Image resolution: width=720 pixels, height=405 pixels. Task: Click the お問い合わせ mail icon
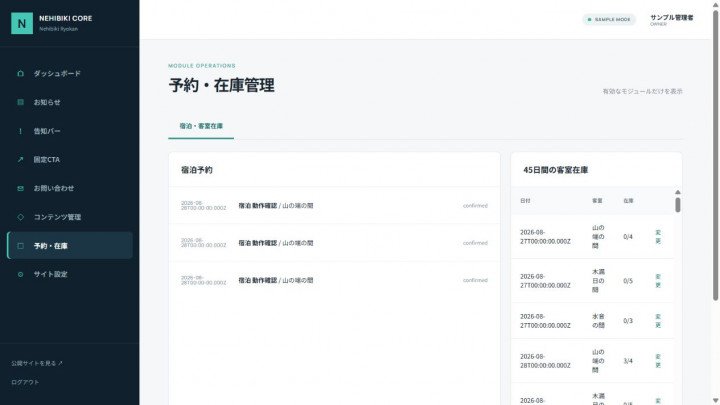coord(20,188)
